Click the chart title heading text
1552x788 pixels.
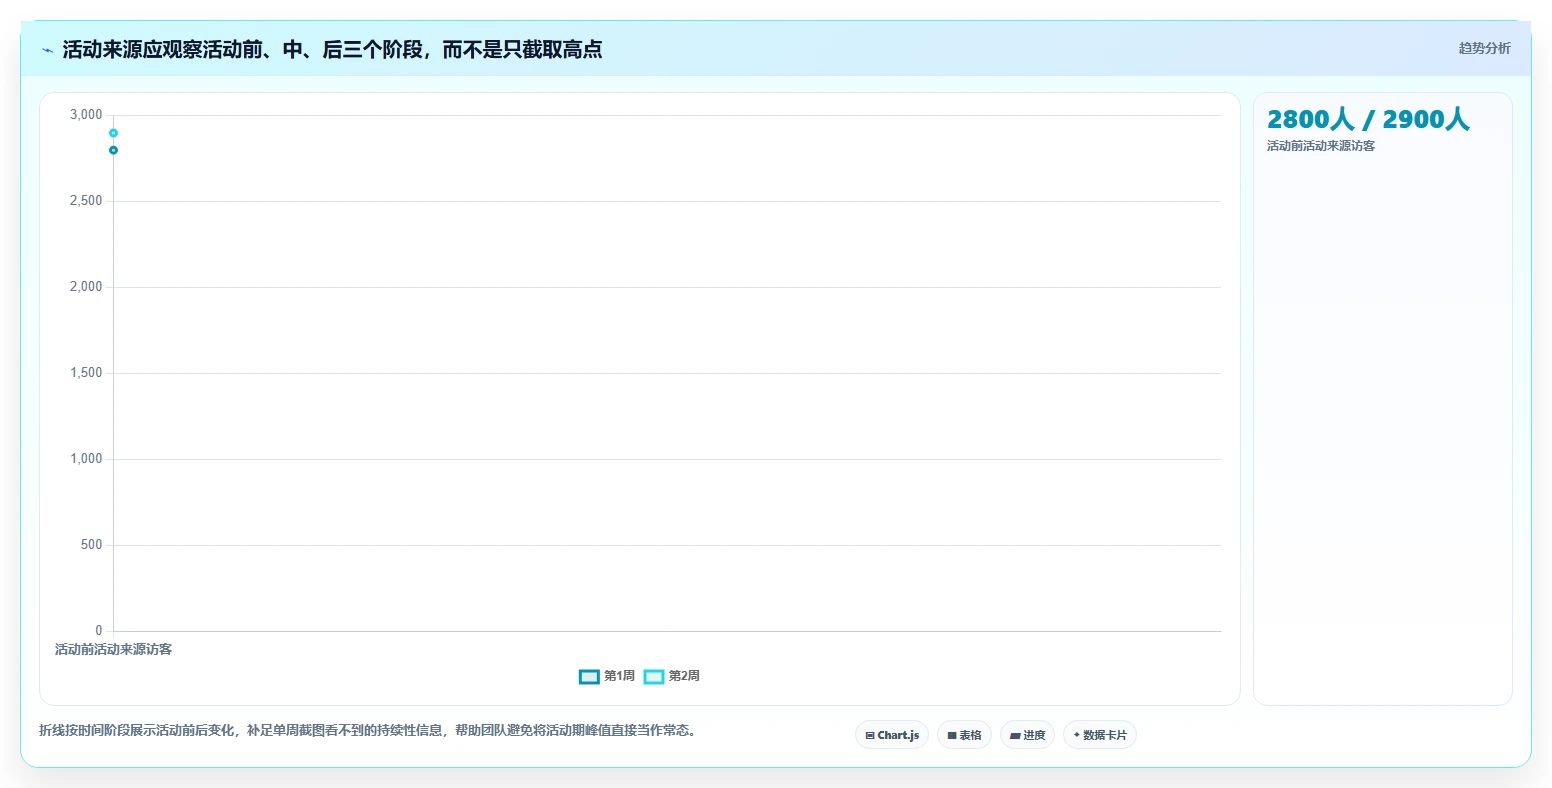click(x=332, y=50)
